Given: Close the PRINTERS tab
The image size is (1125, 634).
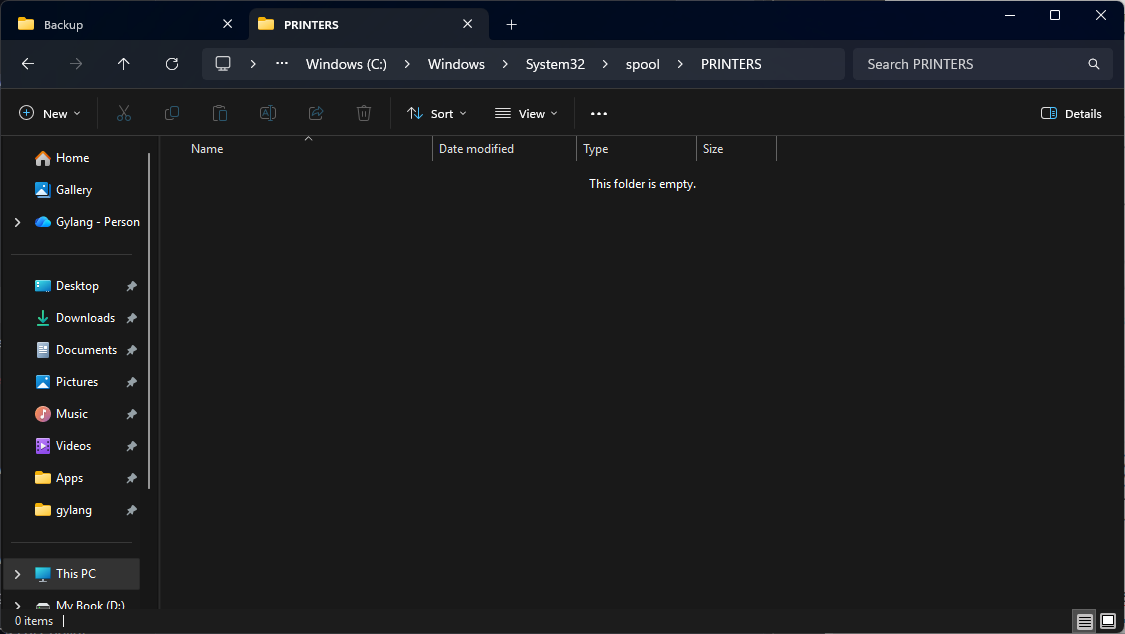Looking at the screenshot, I should click(467, 24).
